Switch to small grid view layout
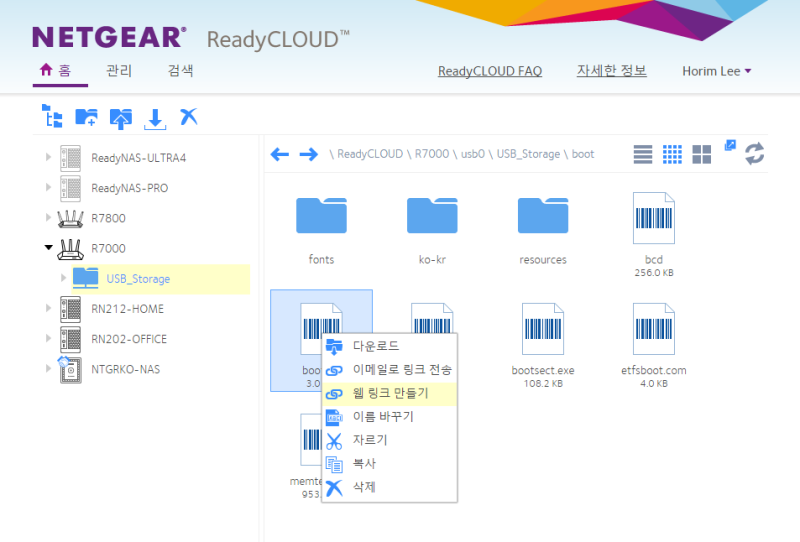This screenshot has width=800, height=542. [x=672, y=154]
